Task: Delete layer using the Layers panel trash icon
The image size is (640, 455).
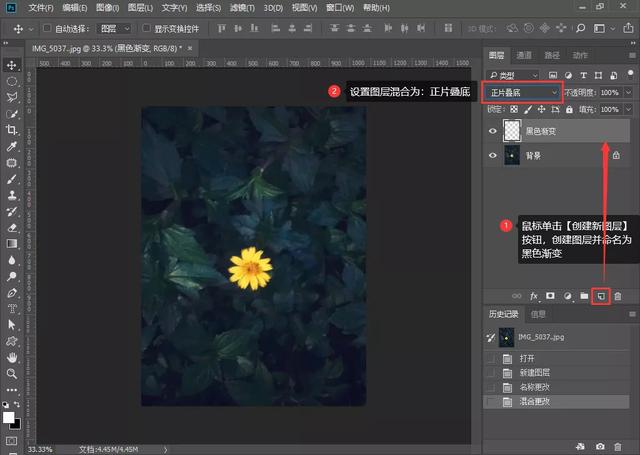Action: (x=618, y=296)
